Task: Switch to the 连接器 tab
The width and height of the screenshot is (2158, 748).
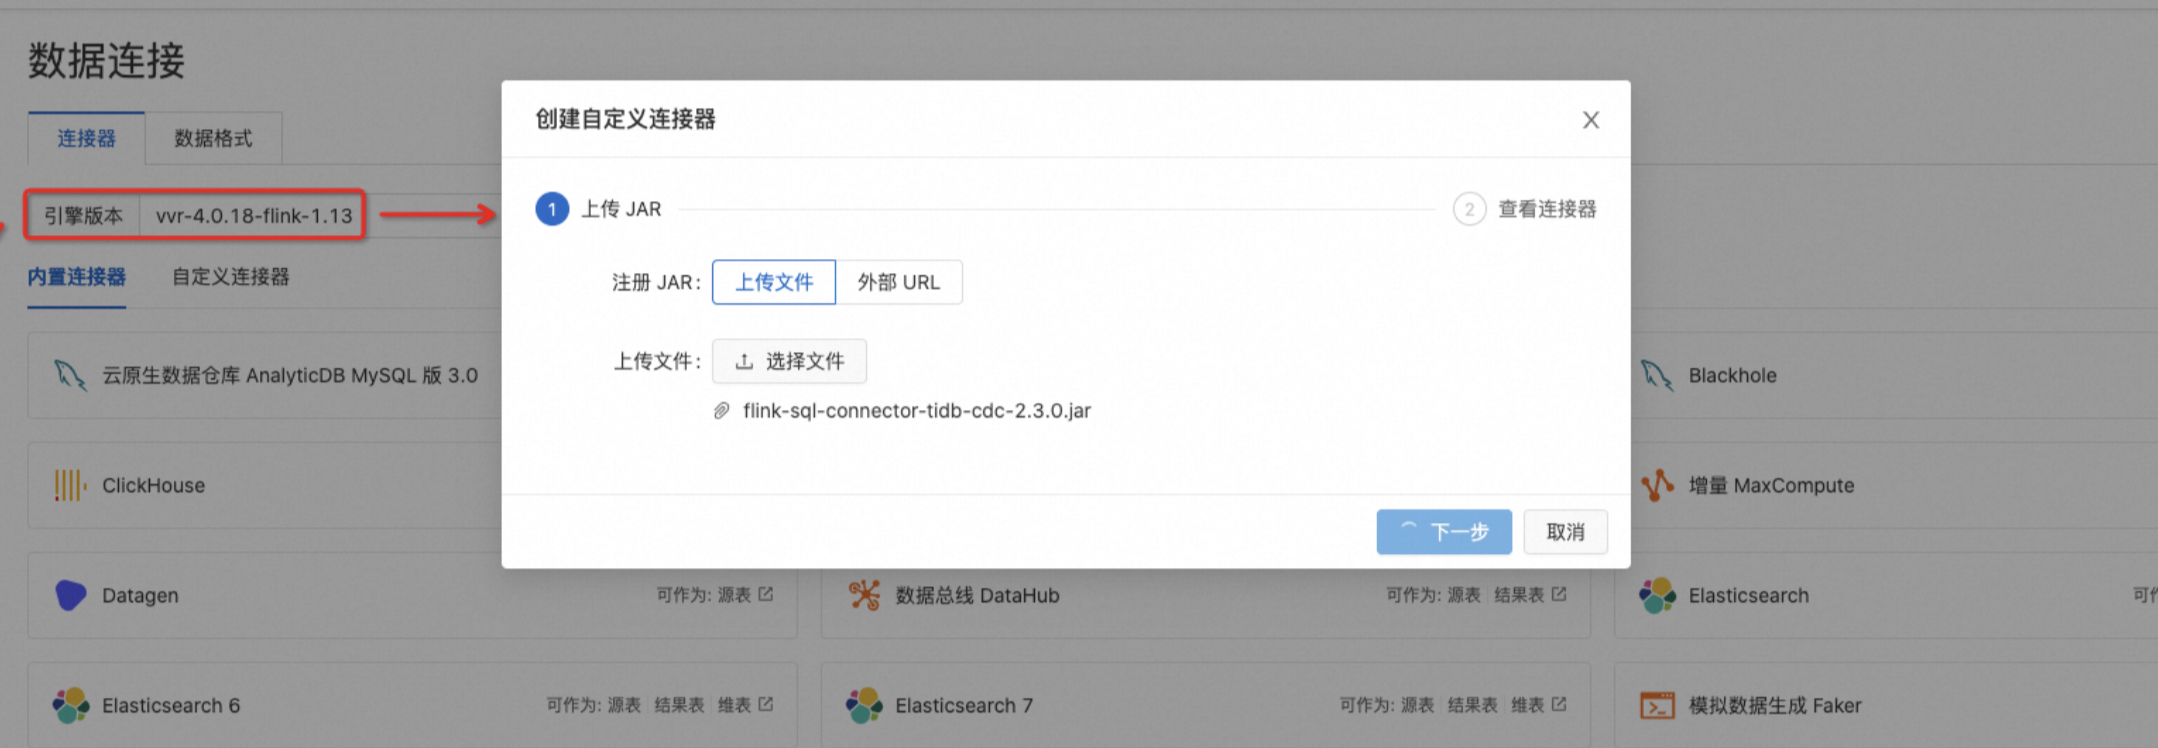Action: click(x=86, y=138)
